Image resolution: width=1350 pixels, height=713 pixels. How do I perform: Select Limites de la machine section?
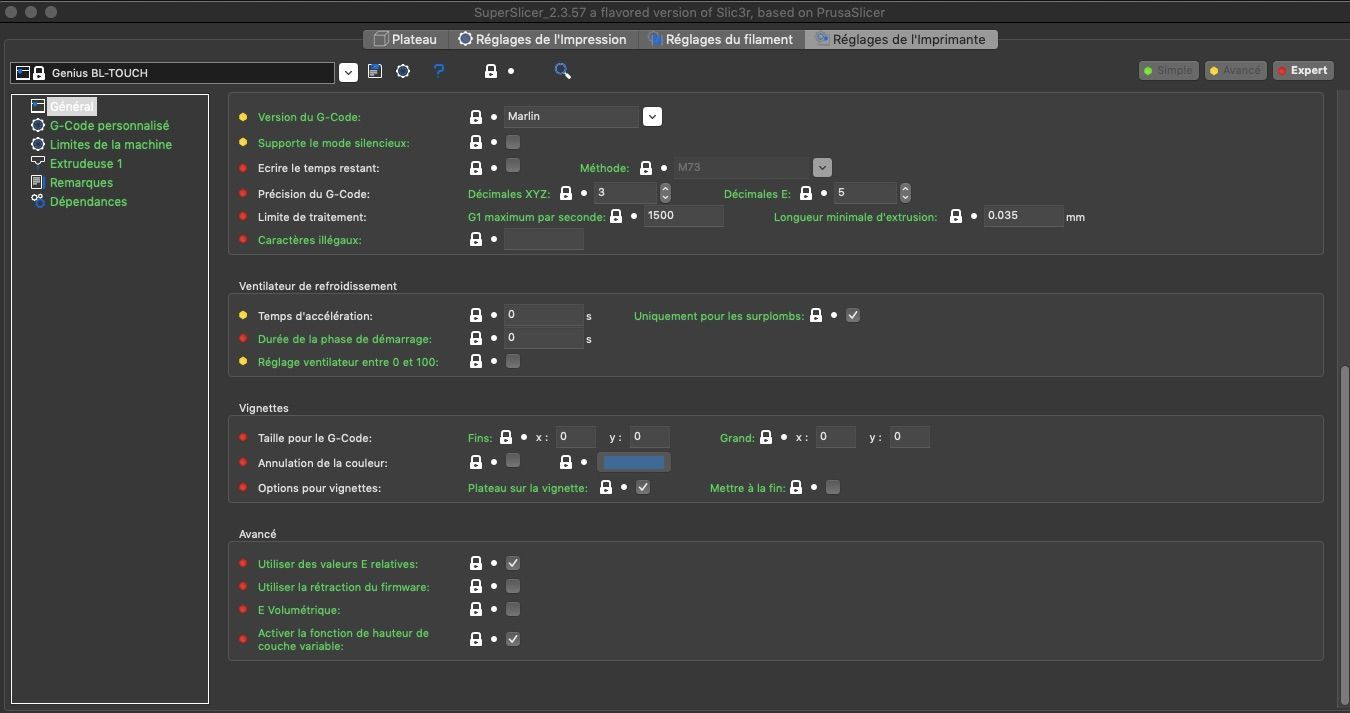[x=111, y=145]
